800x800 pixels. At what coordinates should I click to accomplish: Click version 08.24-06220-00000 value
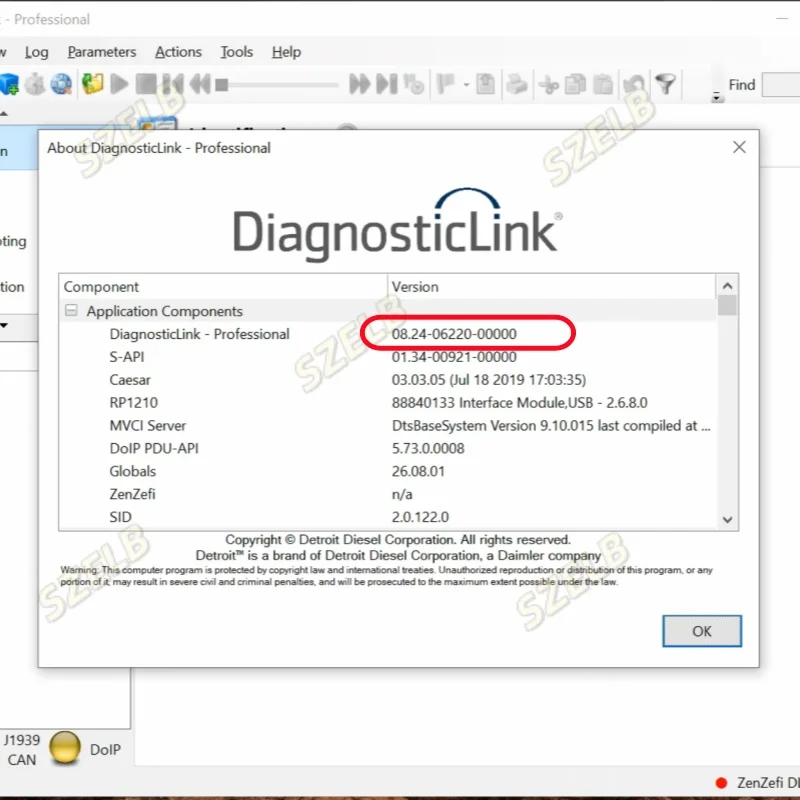454,334
